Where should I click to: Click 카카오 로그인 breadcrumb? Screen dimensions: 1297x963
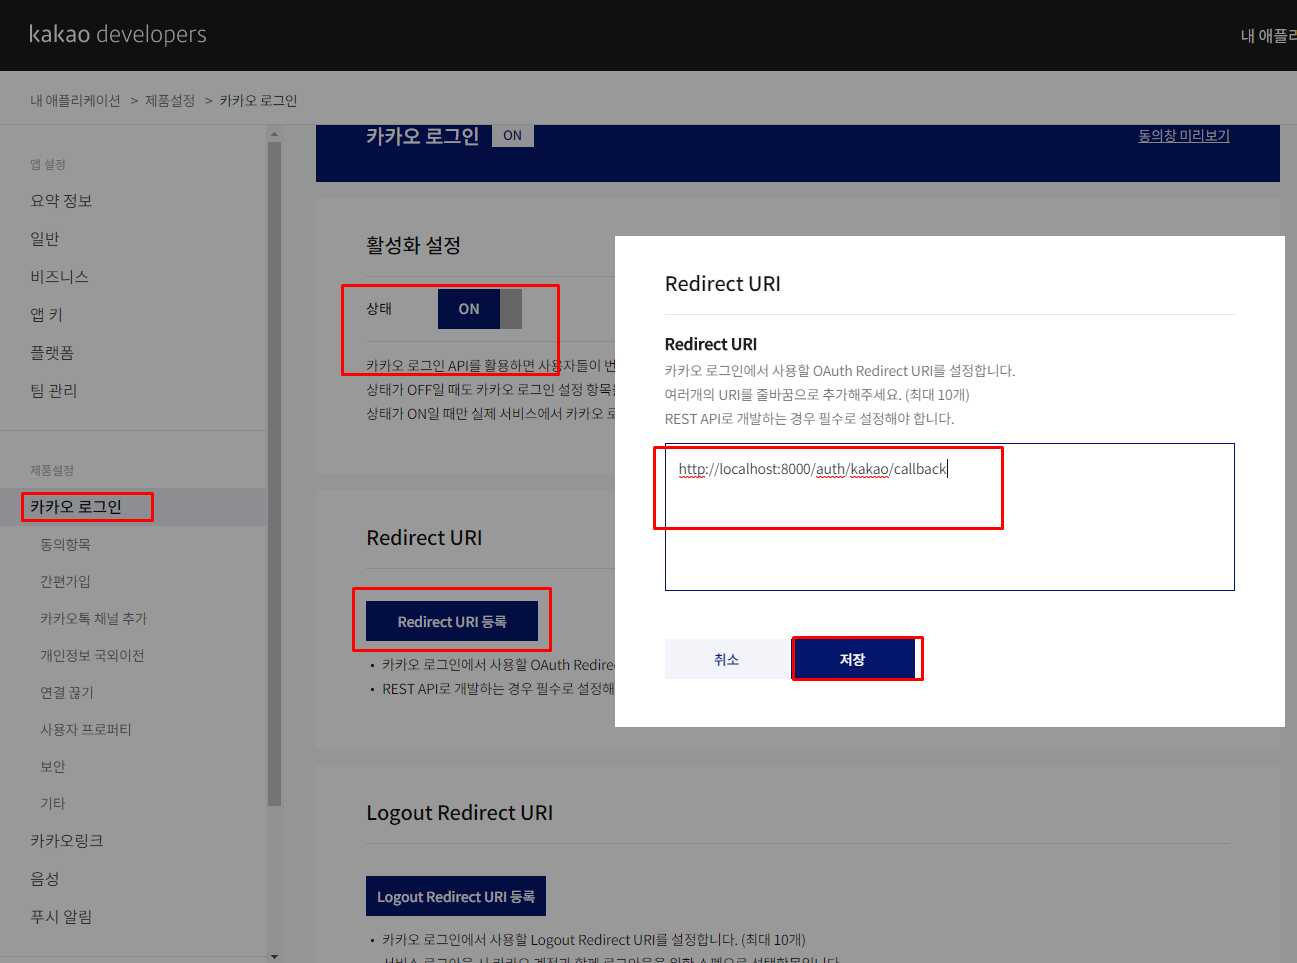point(258,101)
